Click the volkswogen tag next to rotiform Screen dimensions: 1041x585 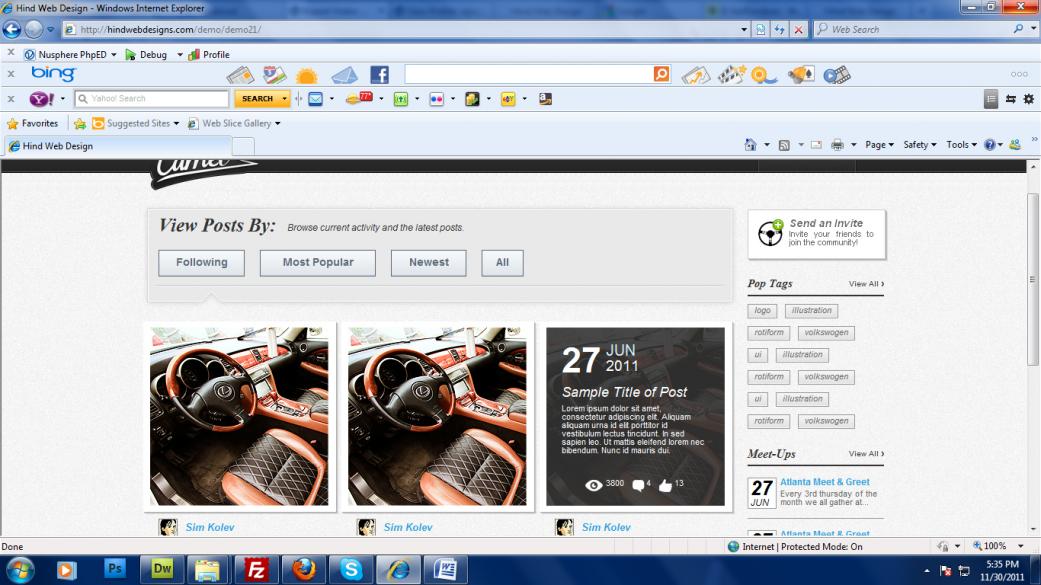(825, 333)
